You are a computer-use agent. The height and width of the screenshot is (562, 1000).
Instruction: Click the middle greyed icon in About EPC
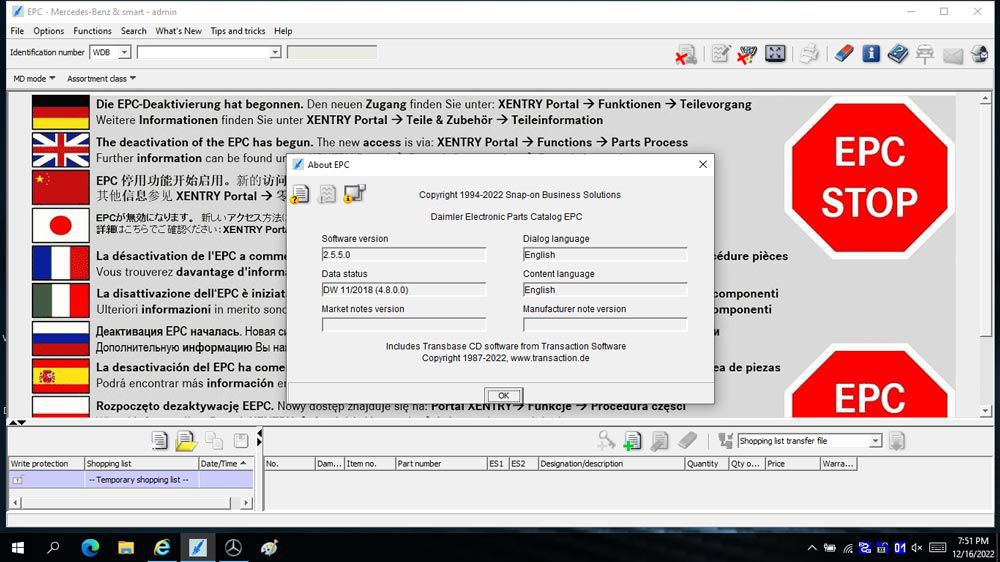[x=327, y=194]
